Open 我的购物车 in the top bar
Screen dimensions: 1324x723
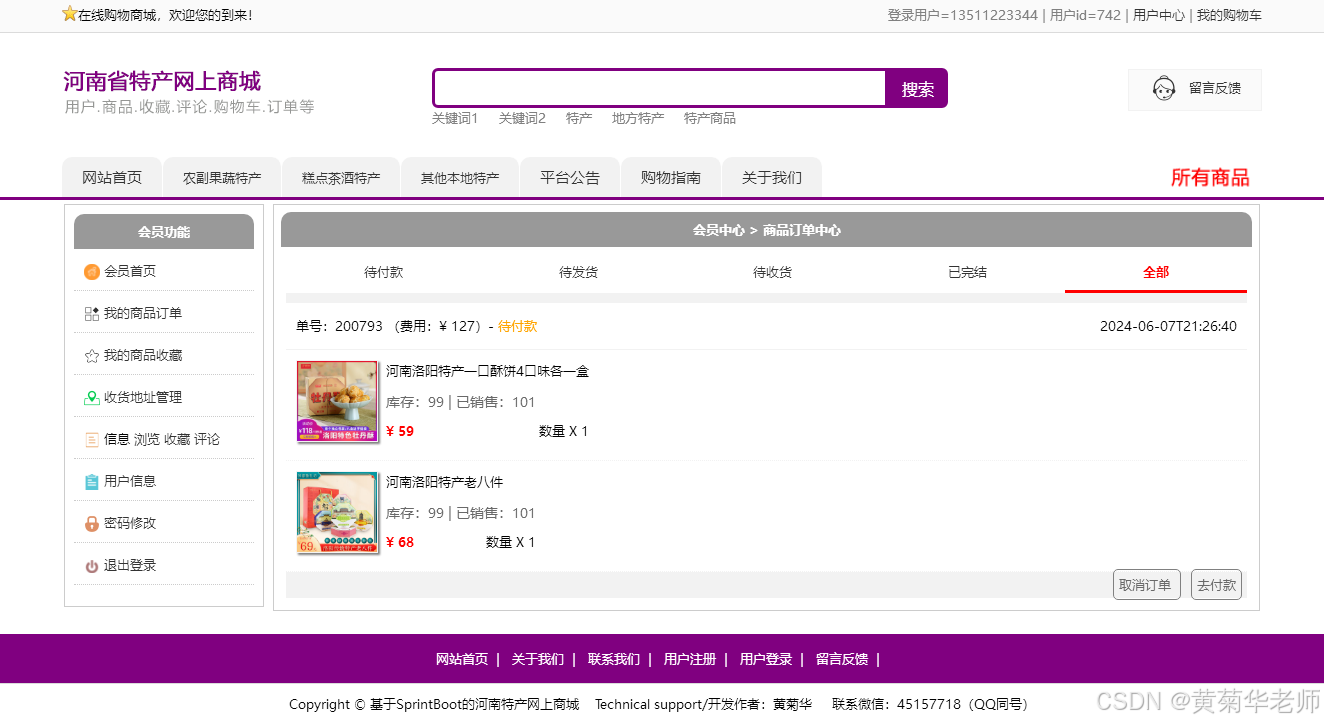point(1229,15)
